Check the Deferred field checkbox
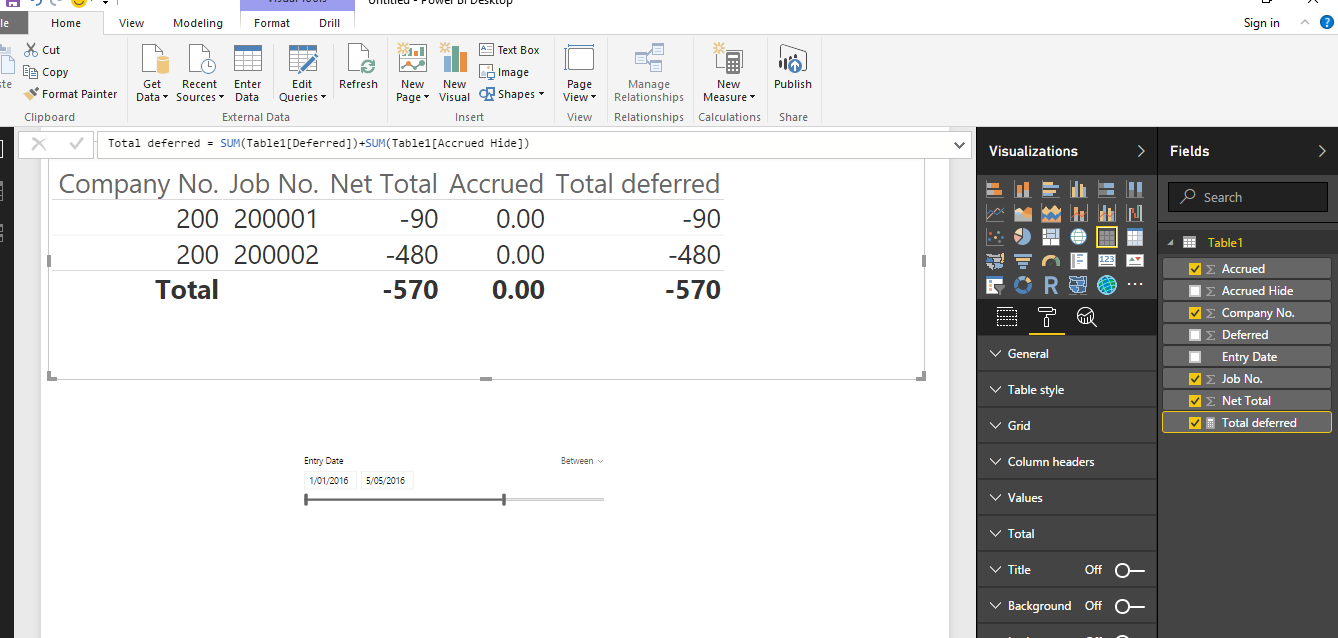The height and width of the screenshot is (638, 1338). pos(1195,335)
